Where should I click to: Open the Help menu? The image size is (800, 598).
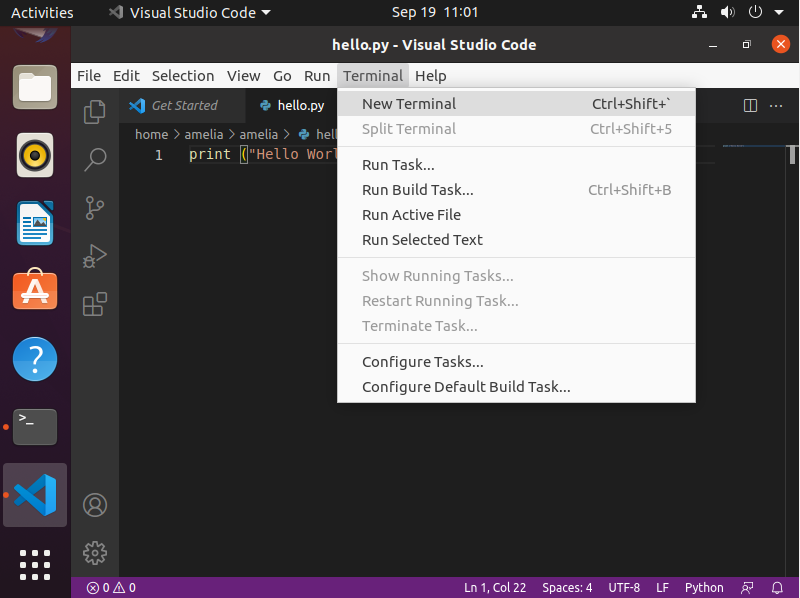430,76
